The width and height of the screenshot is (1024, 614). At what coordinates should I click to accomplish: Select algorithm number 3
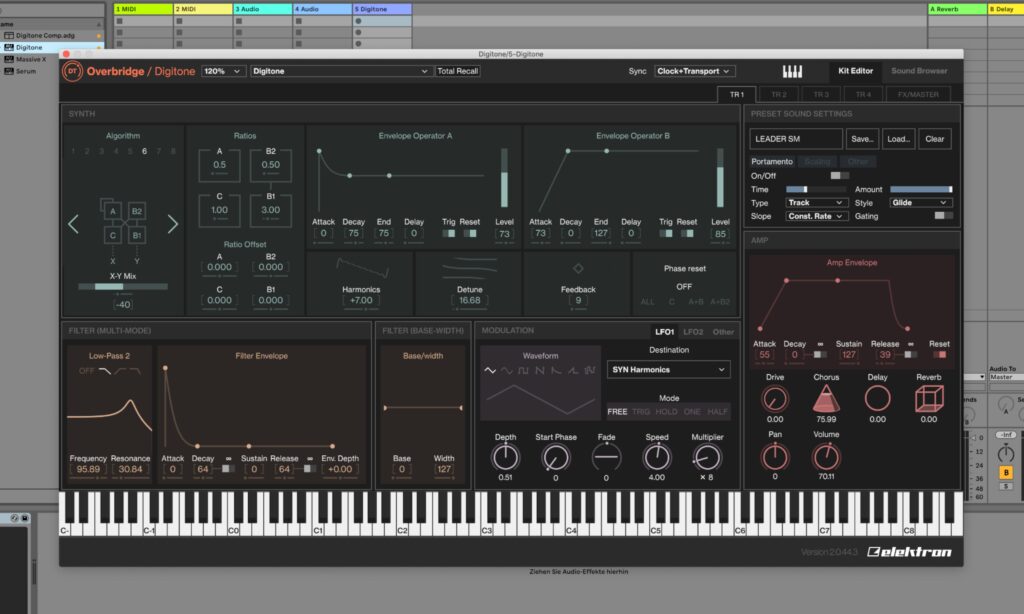coord(101,152)
